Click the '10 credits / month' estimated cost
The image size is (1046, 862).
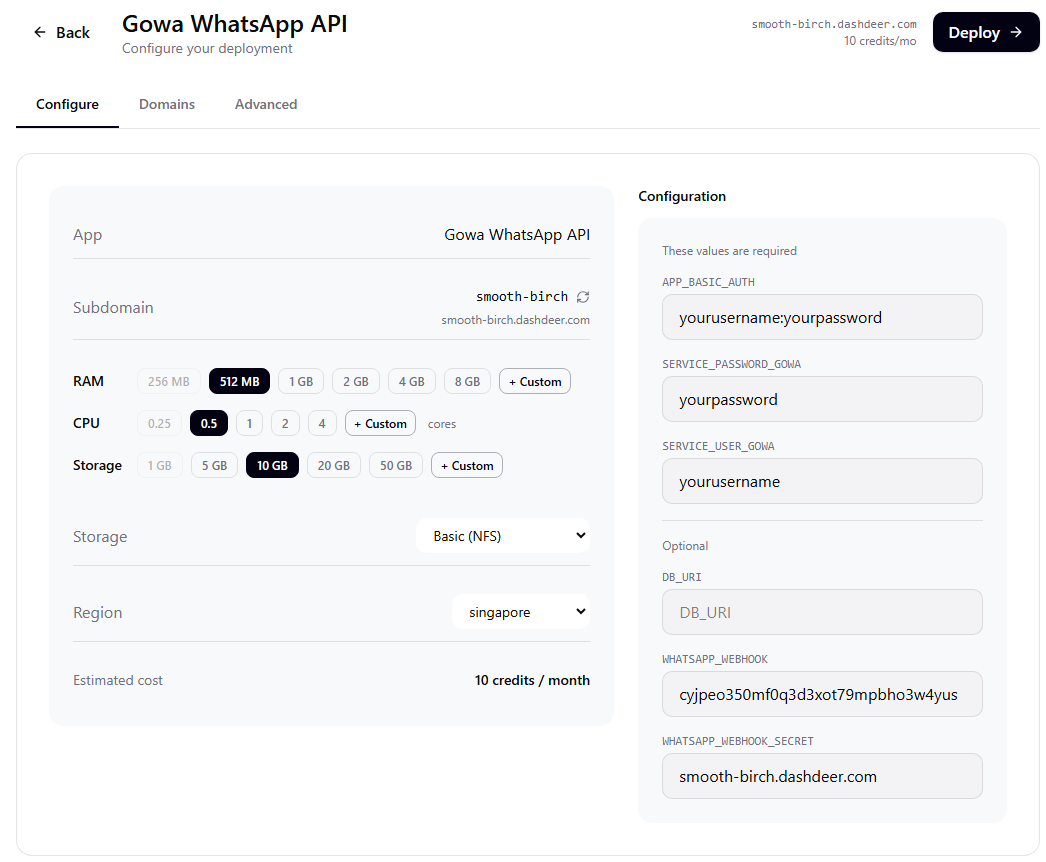[x=532, y=681]
